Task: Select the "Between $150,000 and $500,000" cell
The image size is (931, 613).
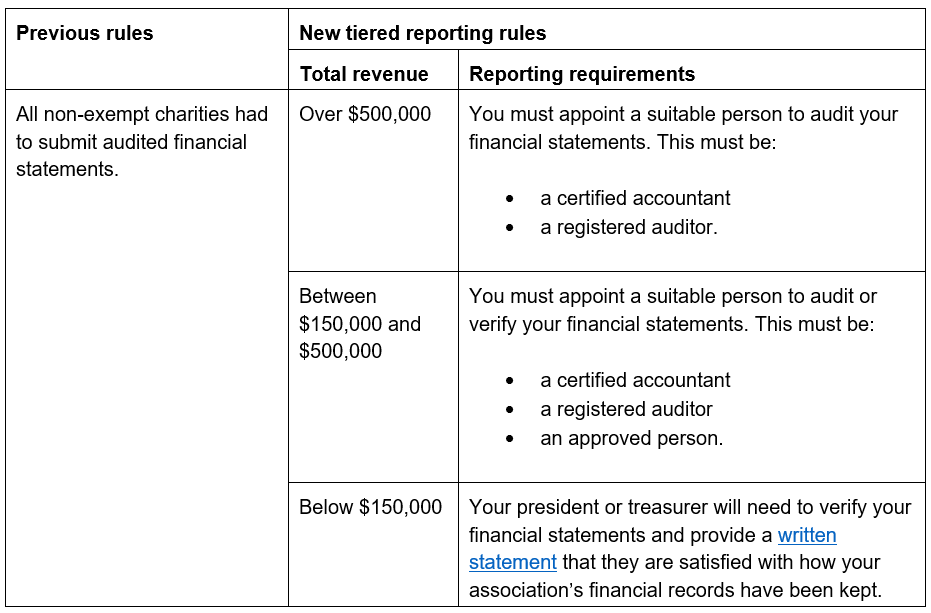Action: [x=360, y=324]
